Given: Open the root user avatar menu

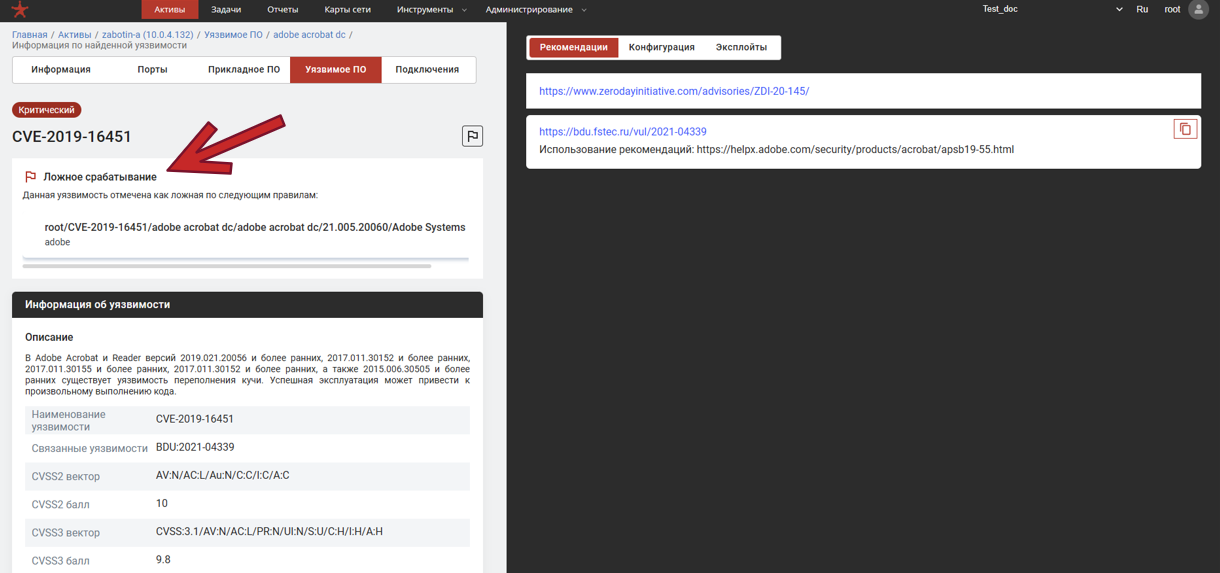Looking at the screenshot, I should (1198, 10).
